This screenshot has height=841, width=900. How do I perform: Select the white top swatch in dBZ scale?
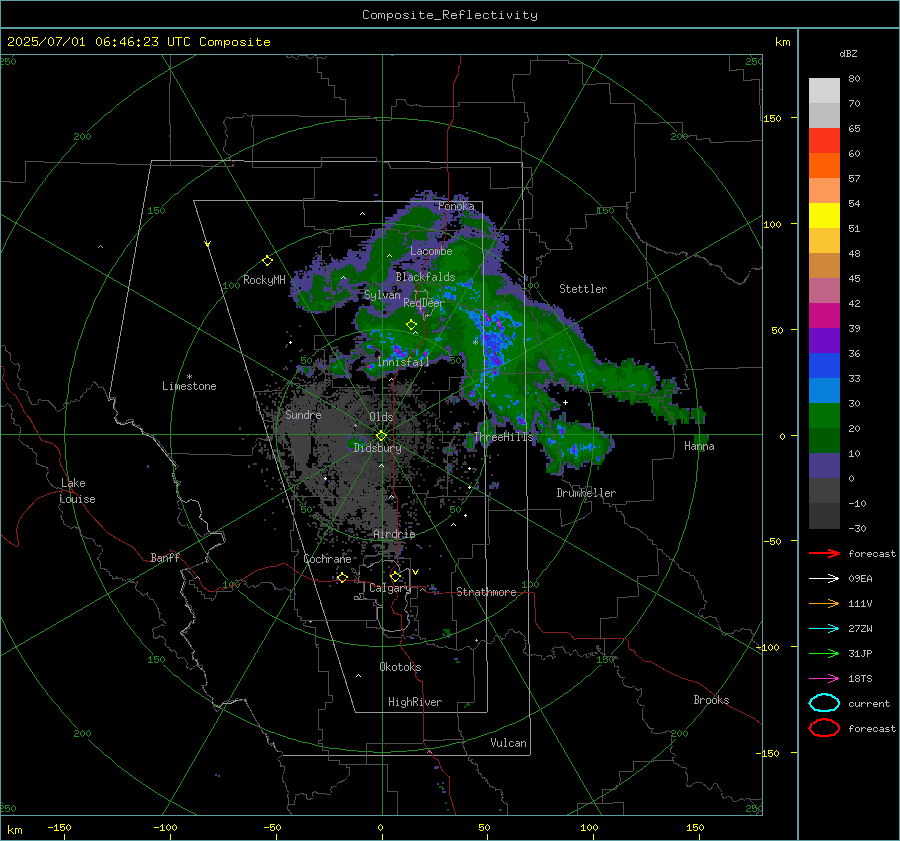[x=824, y=91]
